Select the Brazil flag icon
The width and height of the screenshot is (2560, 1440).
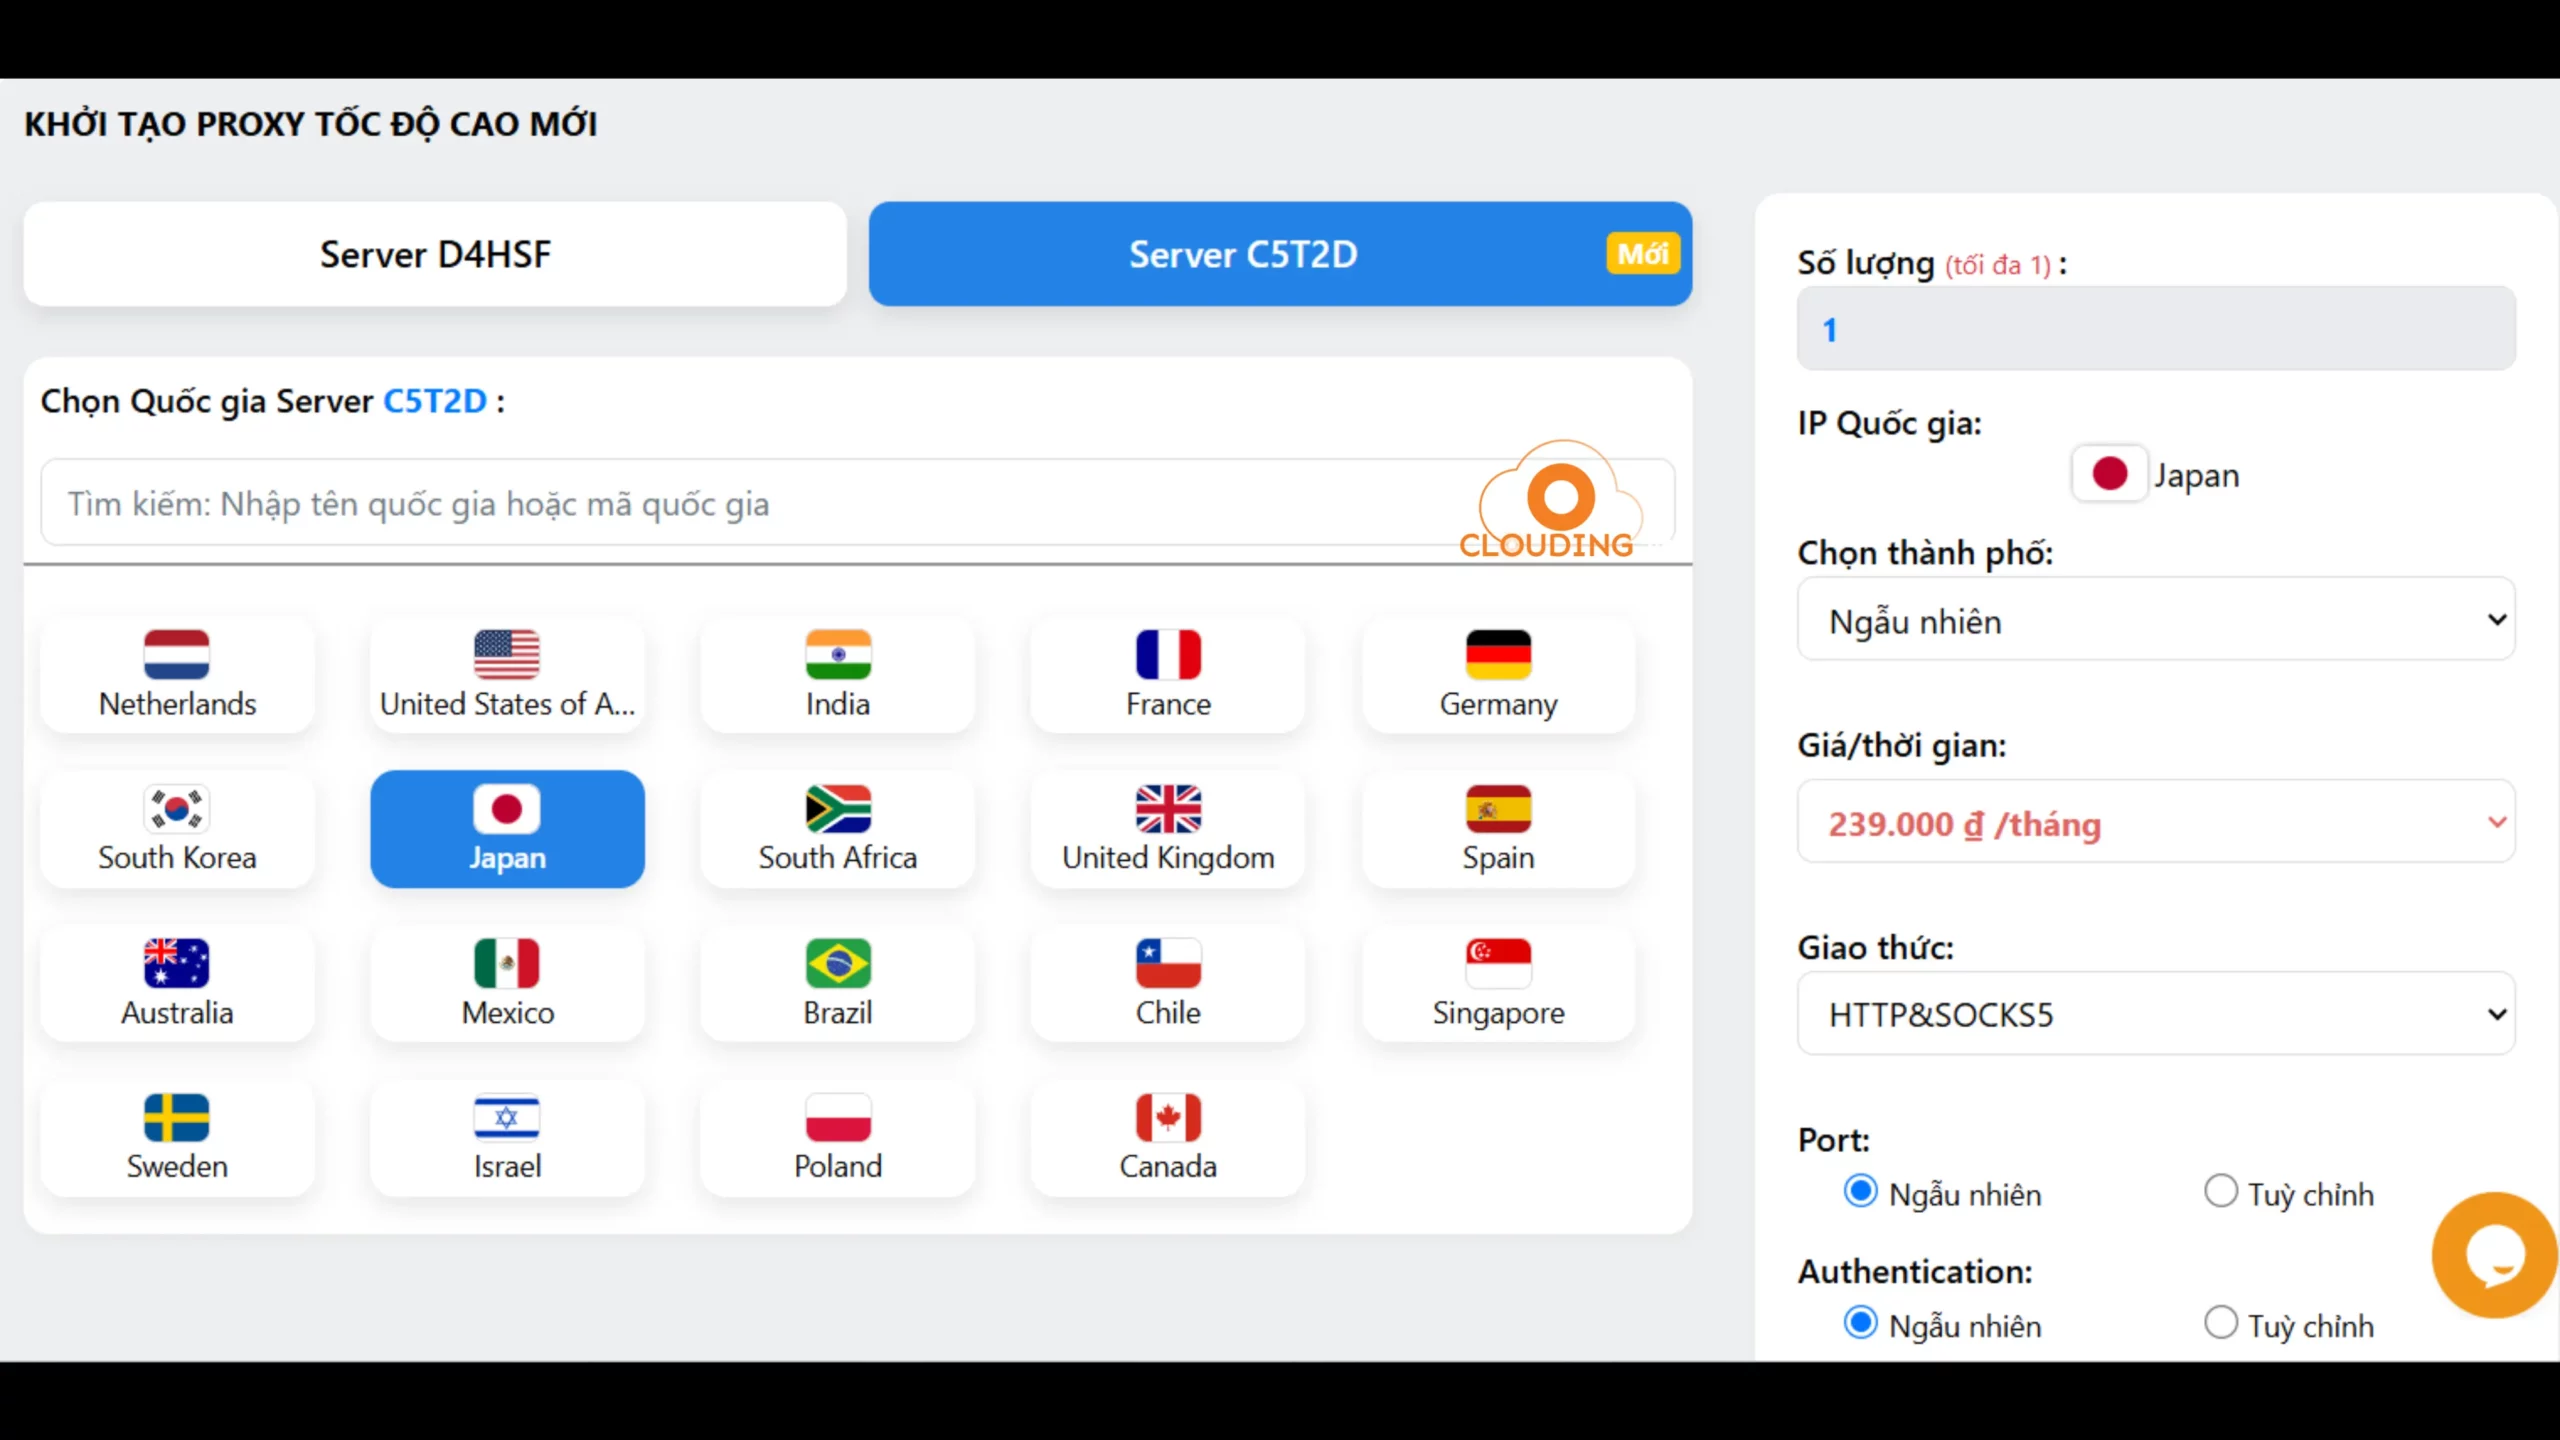pos(837,963)
